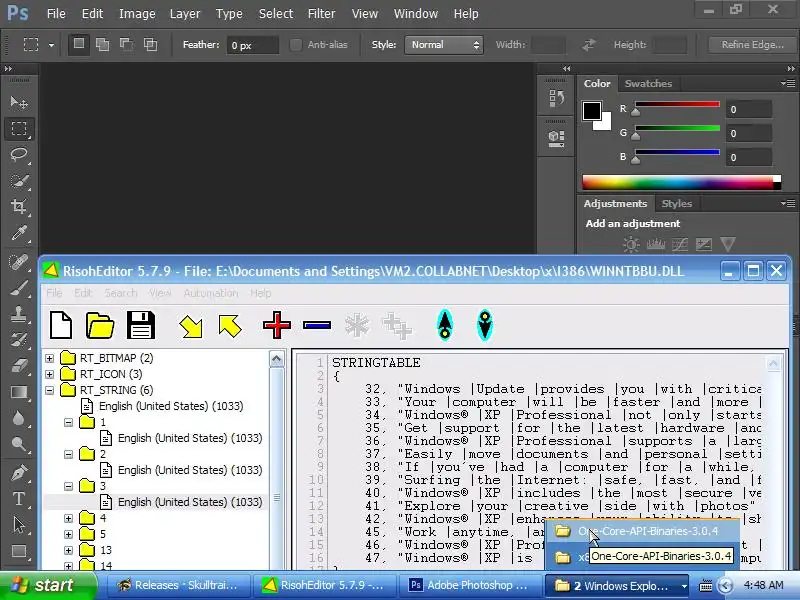Select the Healing Brush tool
This screenshot has height=600, width=800.
(x=19, y=262)
